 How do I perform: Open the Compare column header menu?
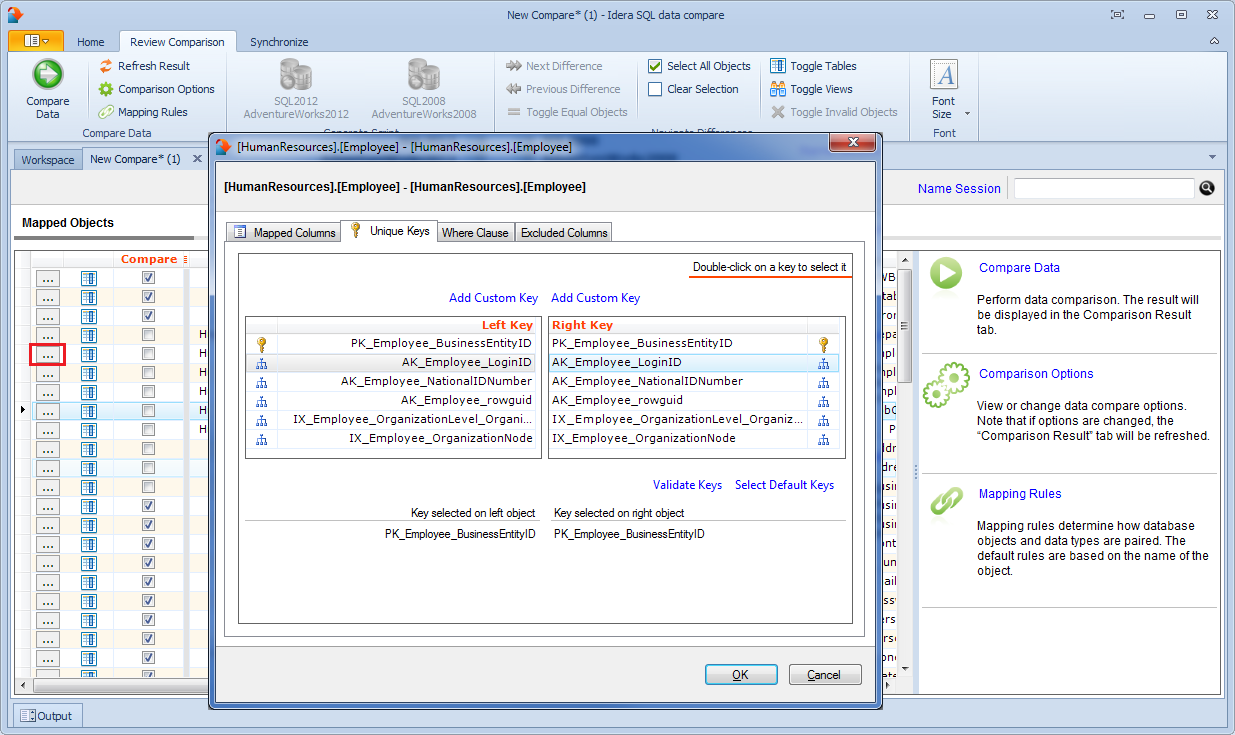coord(185,260)
